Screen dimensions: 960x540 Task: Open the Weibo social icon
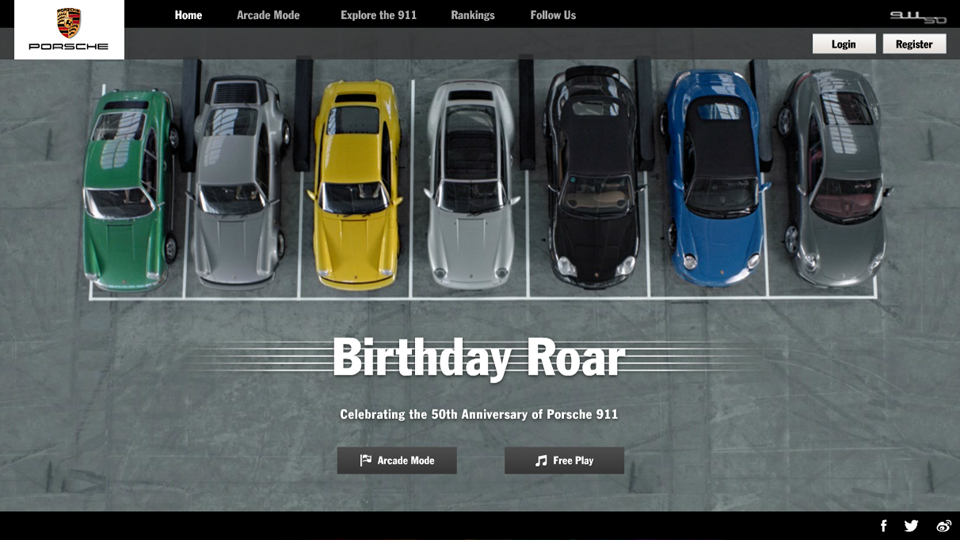pyautogui.click(x=943, y=526)
